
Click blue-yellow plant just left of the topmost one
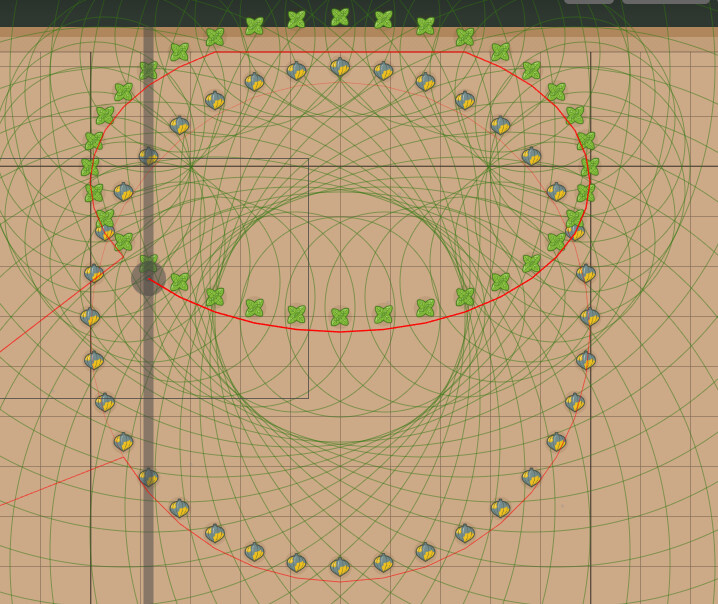[x=297, y=71]
